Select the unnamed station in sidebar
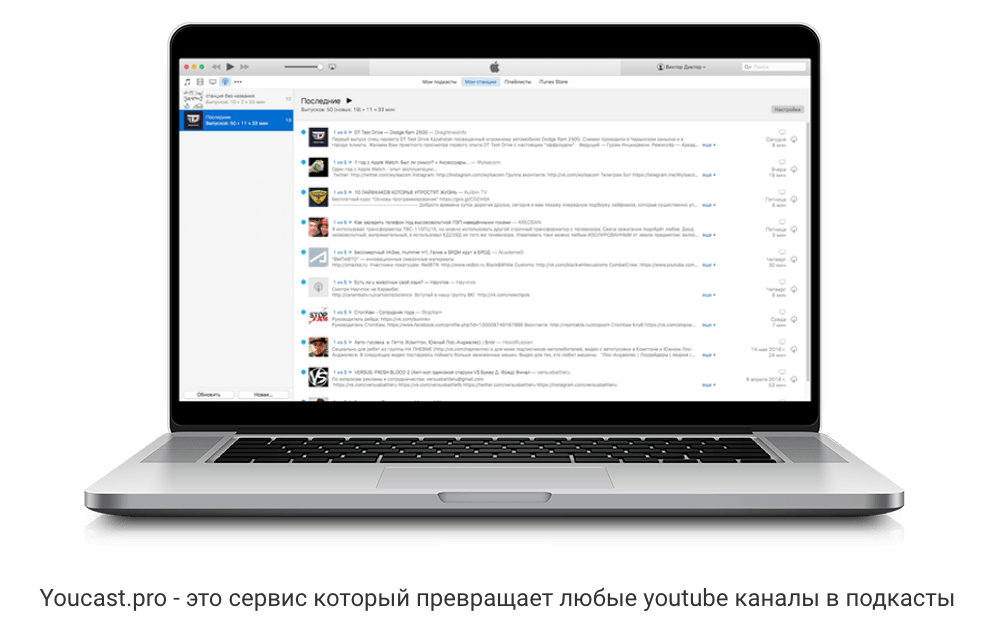The image size is (1000, 640). [x=237, y=99]
